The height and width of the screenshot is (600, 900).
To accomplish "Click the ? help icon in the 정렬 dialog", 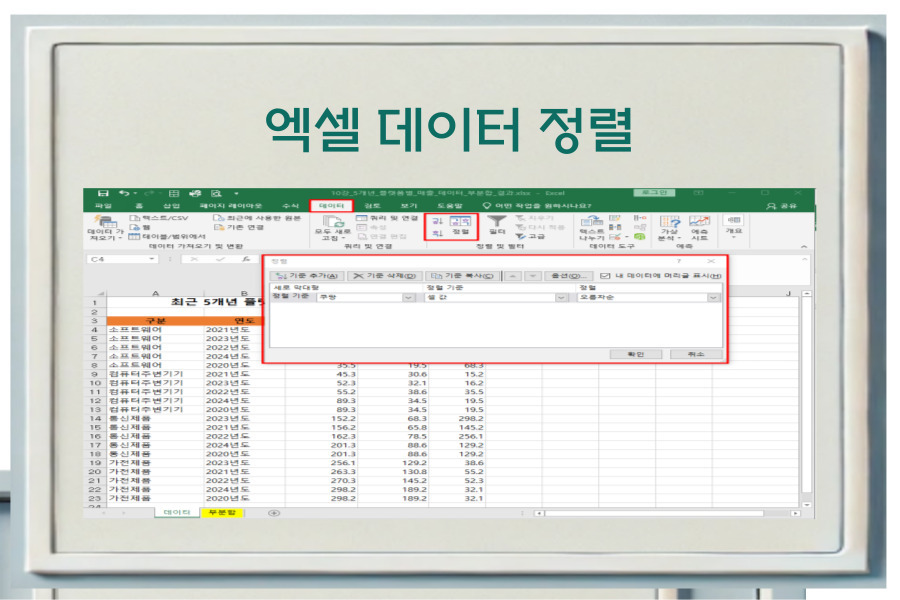I will pyautogui.click(x=678, y=261).
